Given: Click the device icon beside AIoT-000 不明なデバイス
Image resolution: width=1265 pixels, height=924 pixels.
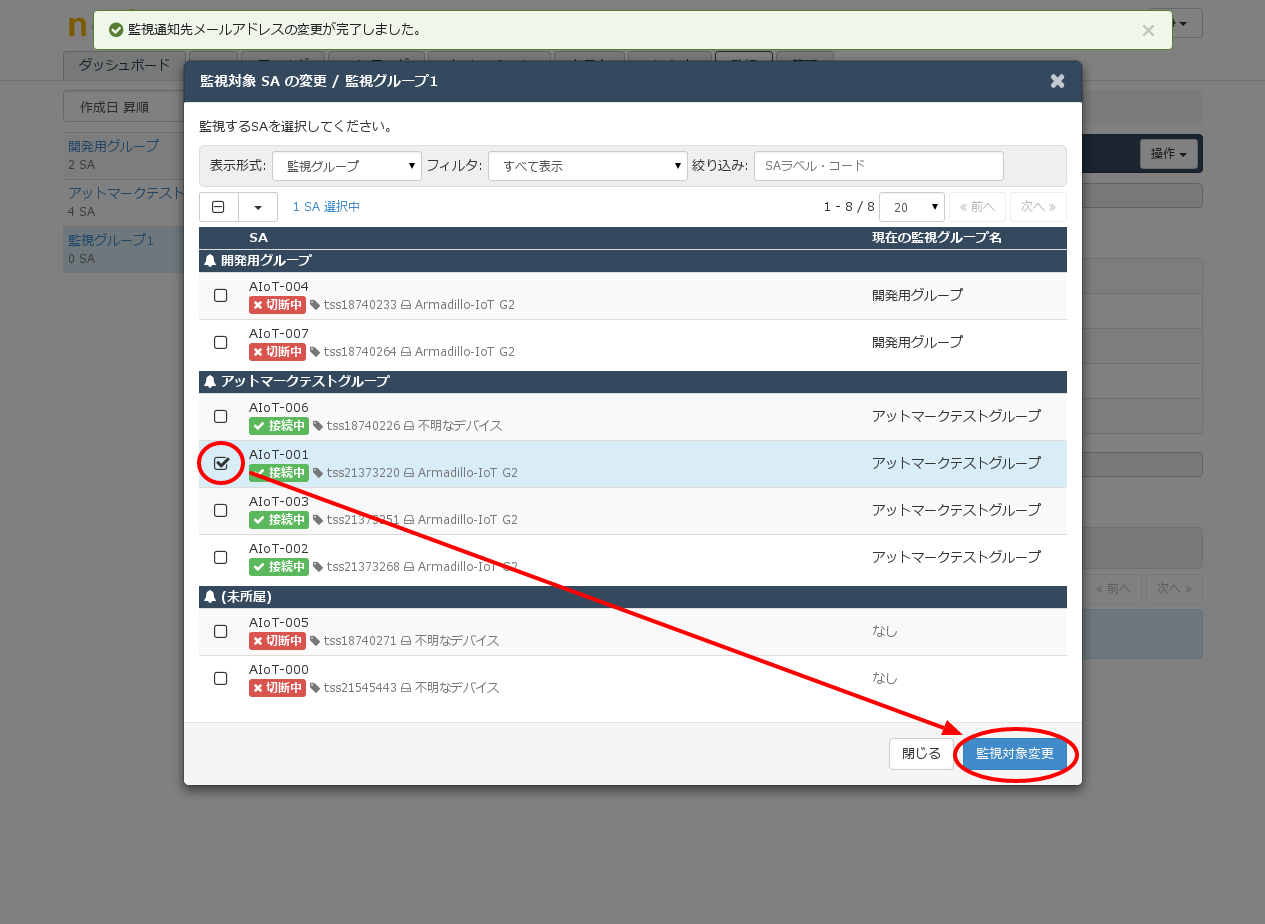Looking at the screenshot, I should (x=406, y=688).
